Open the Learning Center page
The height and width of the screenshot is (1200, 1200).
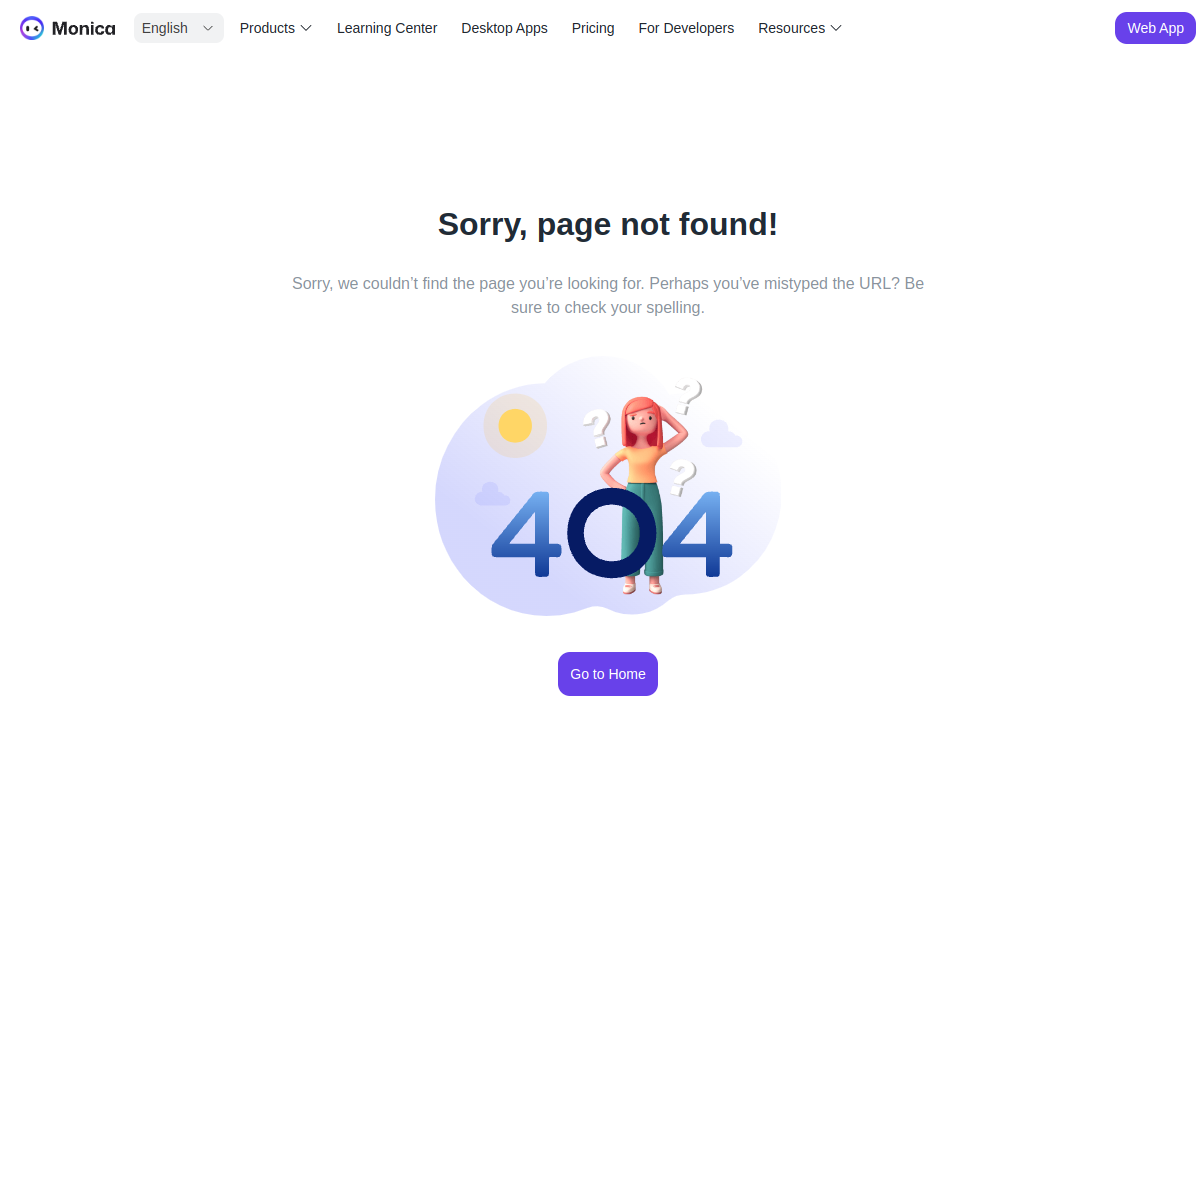click(387, 28)
